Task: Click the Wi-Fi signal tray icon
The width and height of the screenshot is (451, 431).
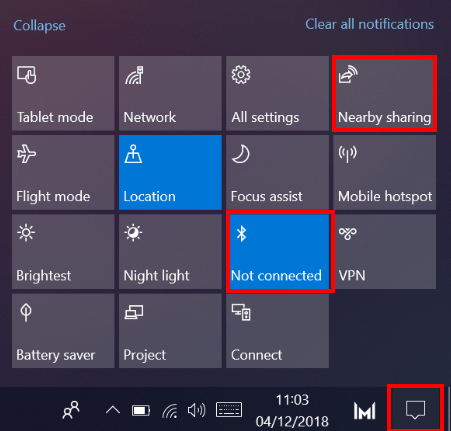Action: click(170, 410)
